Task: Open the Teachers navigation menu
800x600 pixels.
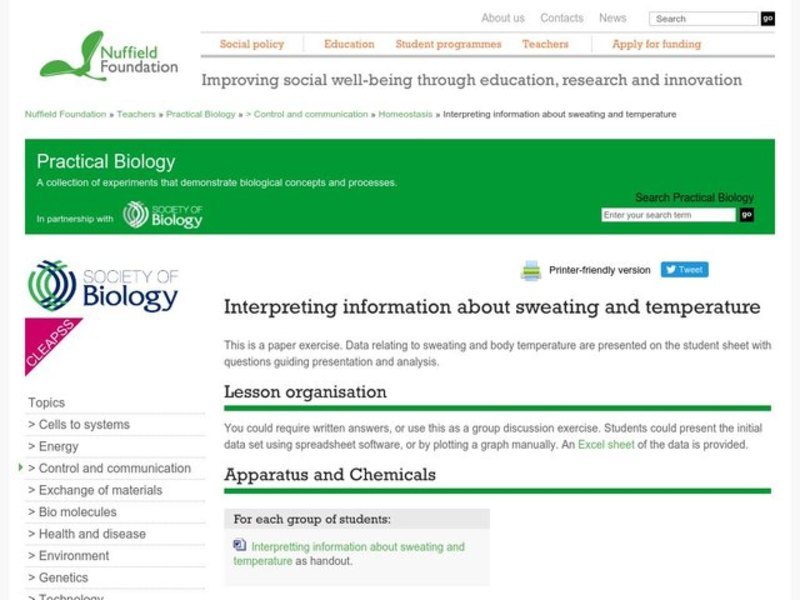Action: point(547,44)
